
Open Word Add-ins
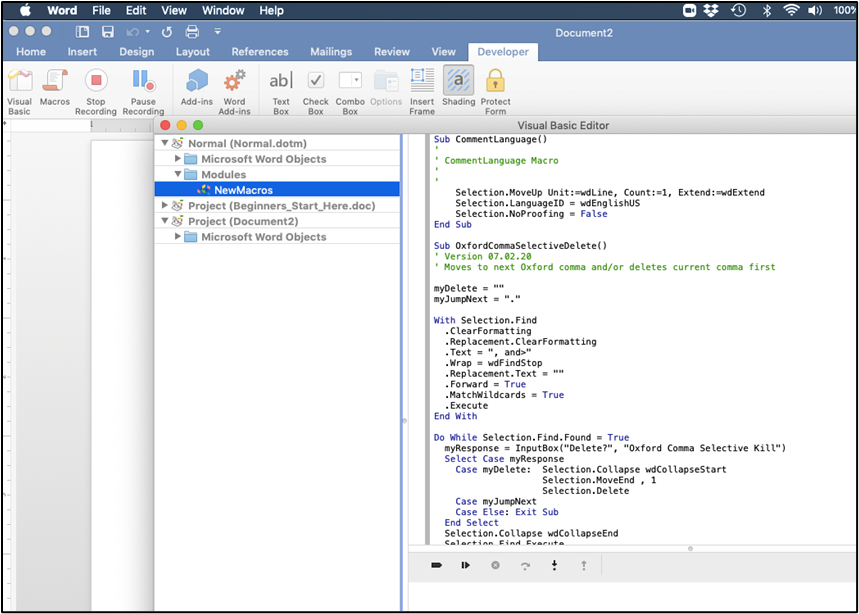[x=234, y=91]
